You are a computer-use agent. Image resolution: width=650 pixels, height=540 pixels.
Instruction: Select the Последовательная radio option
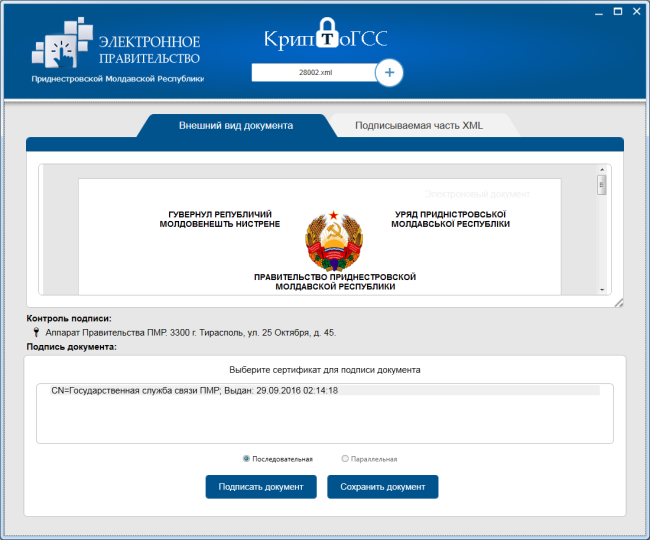[247, 459]
